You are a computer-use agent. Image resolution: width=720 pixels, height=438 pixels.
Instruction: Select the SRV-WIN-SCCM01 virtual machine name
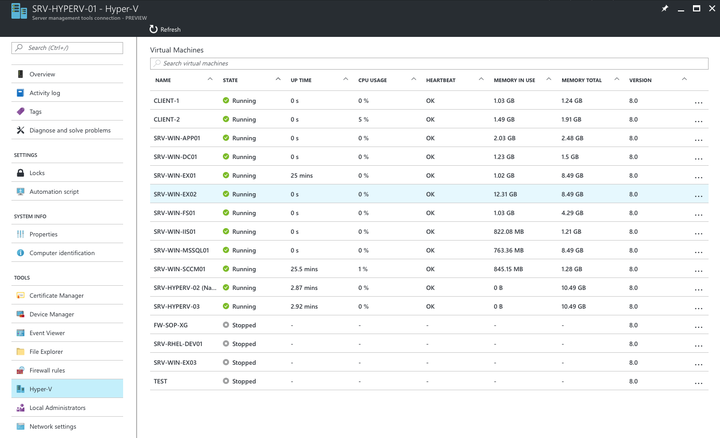180,269
